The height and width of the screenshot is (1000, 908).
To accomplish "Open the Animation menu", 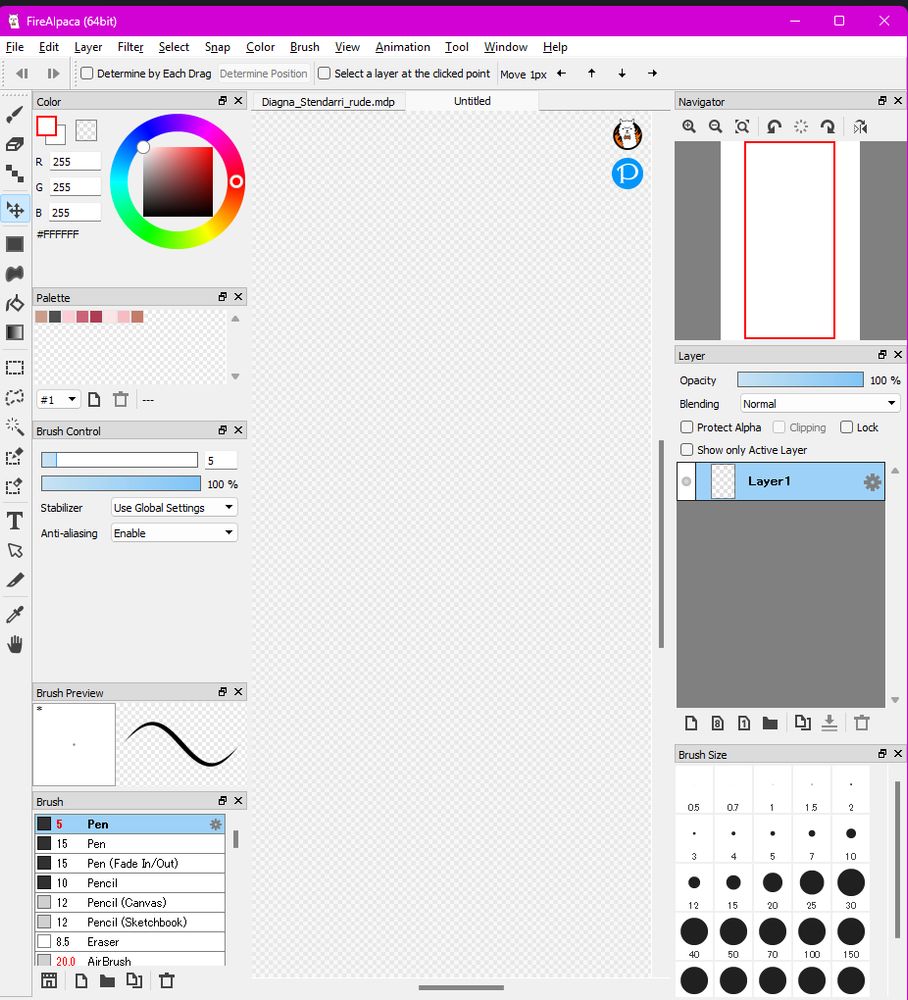I will pyautogui.click(x=402, y=47).
